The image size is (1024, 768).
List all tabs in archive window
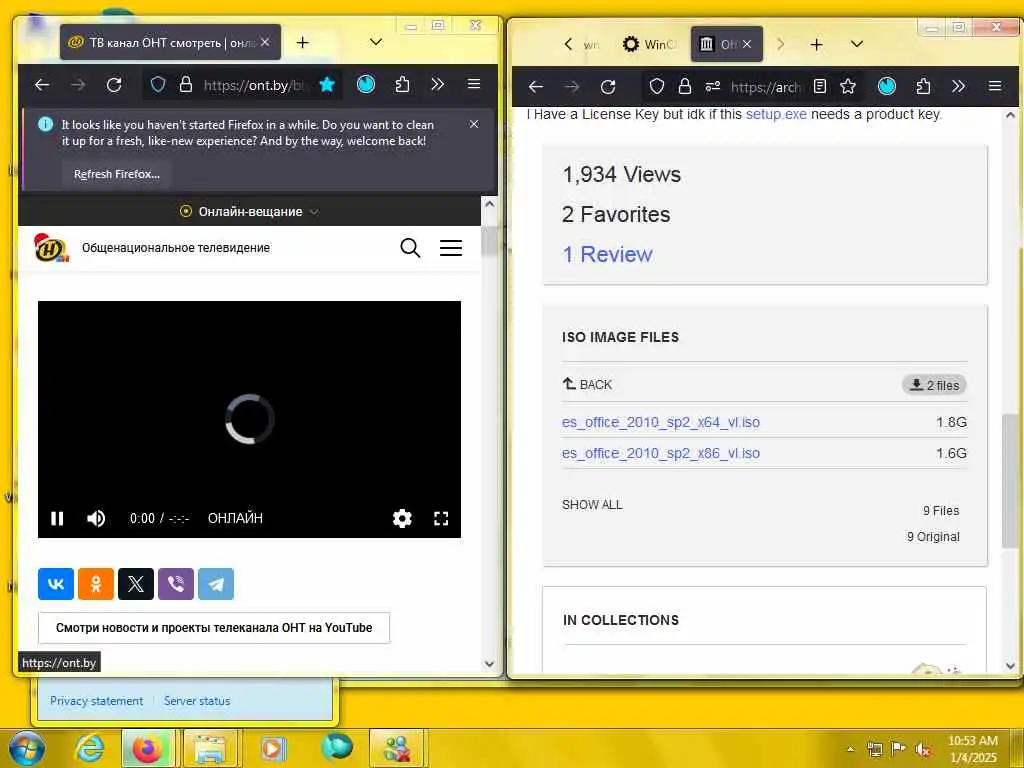click(x=857, y=44)
